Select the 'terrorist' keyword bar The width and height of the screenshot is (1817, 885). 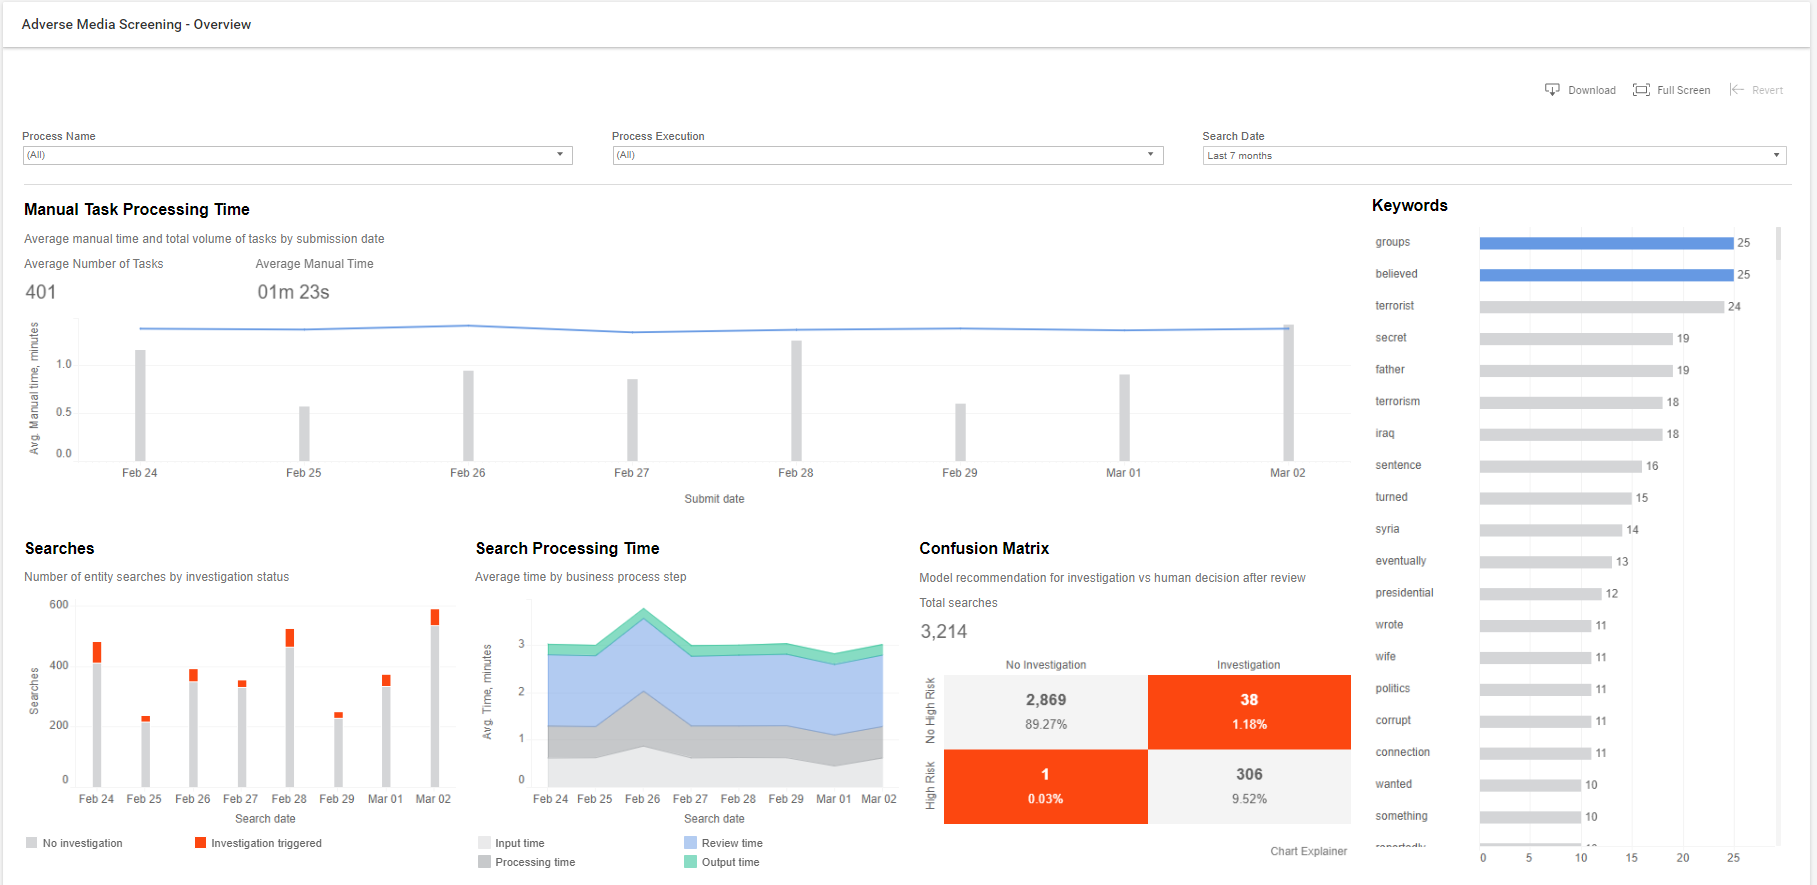(1602, 307)
